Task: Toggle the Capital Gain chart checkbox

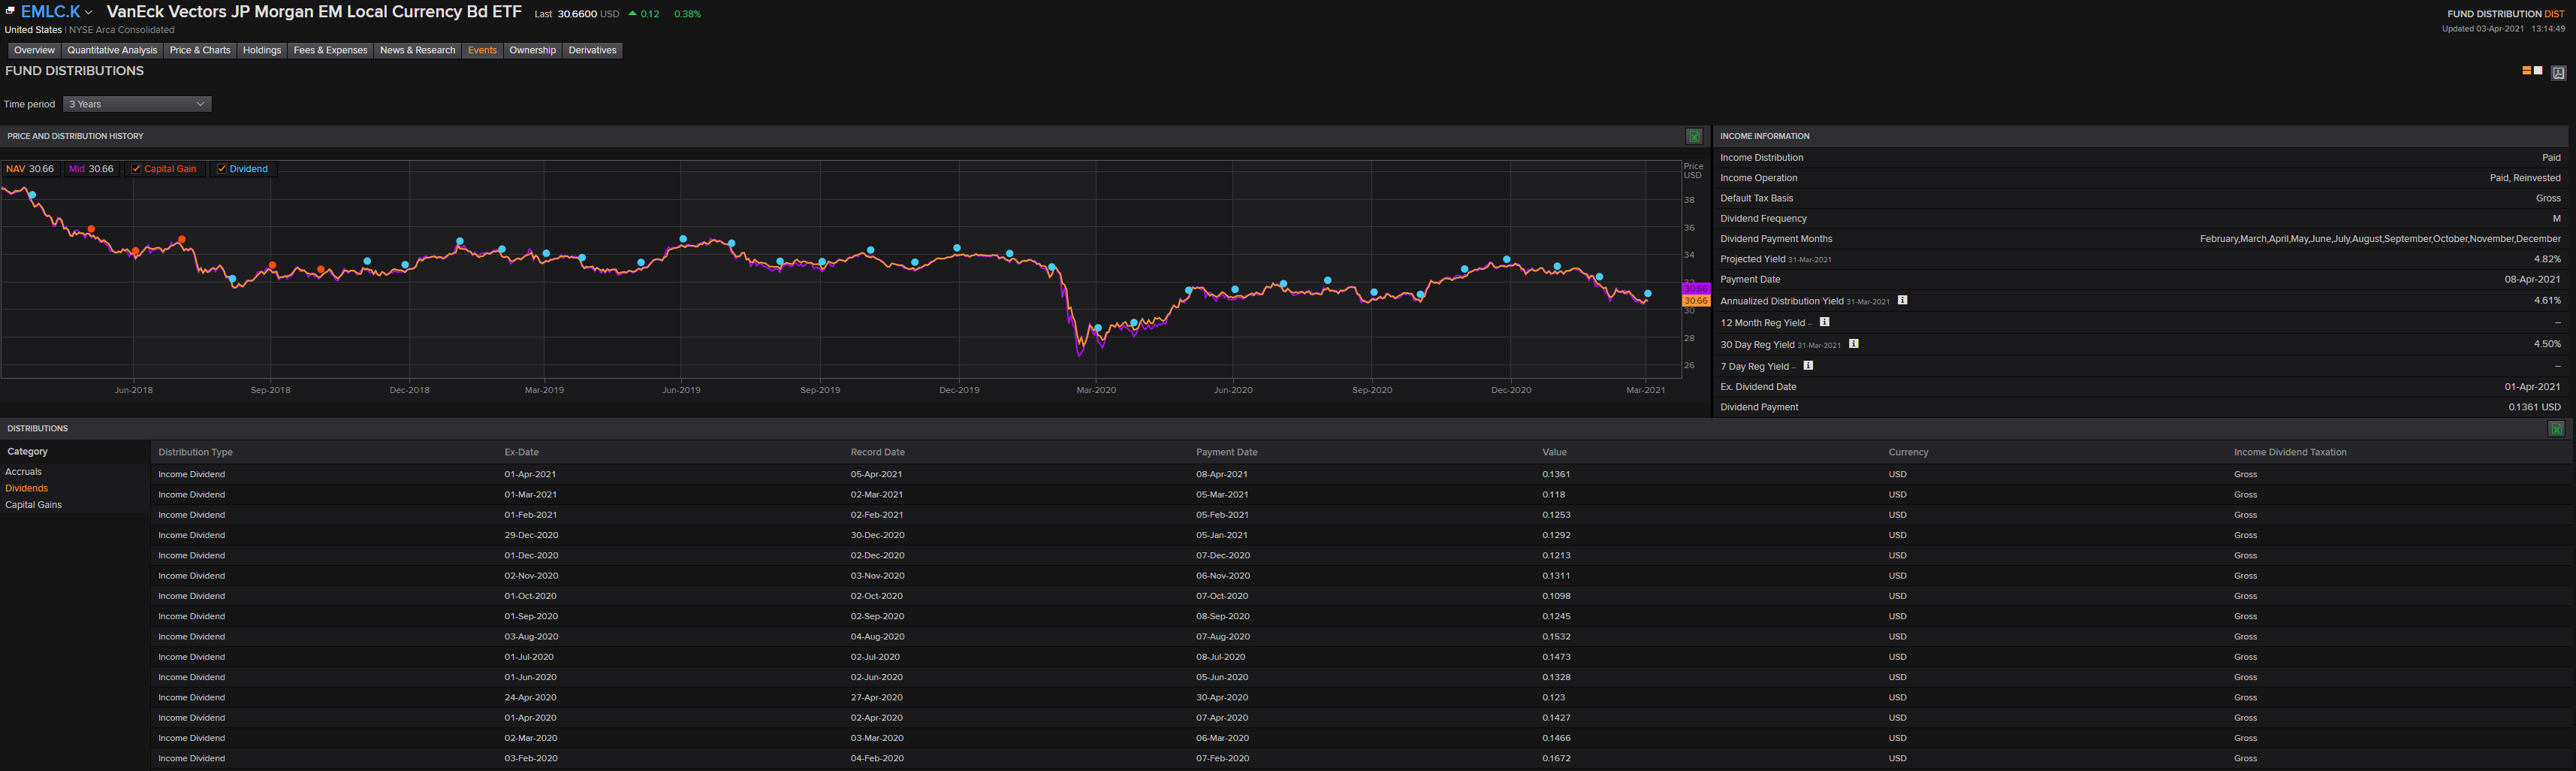Action: coord(136,169)
